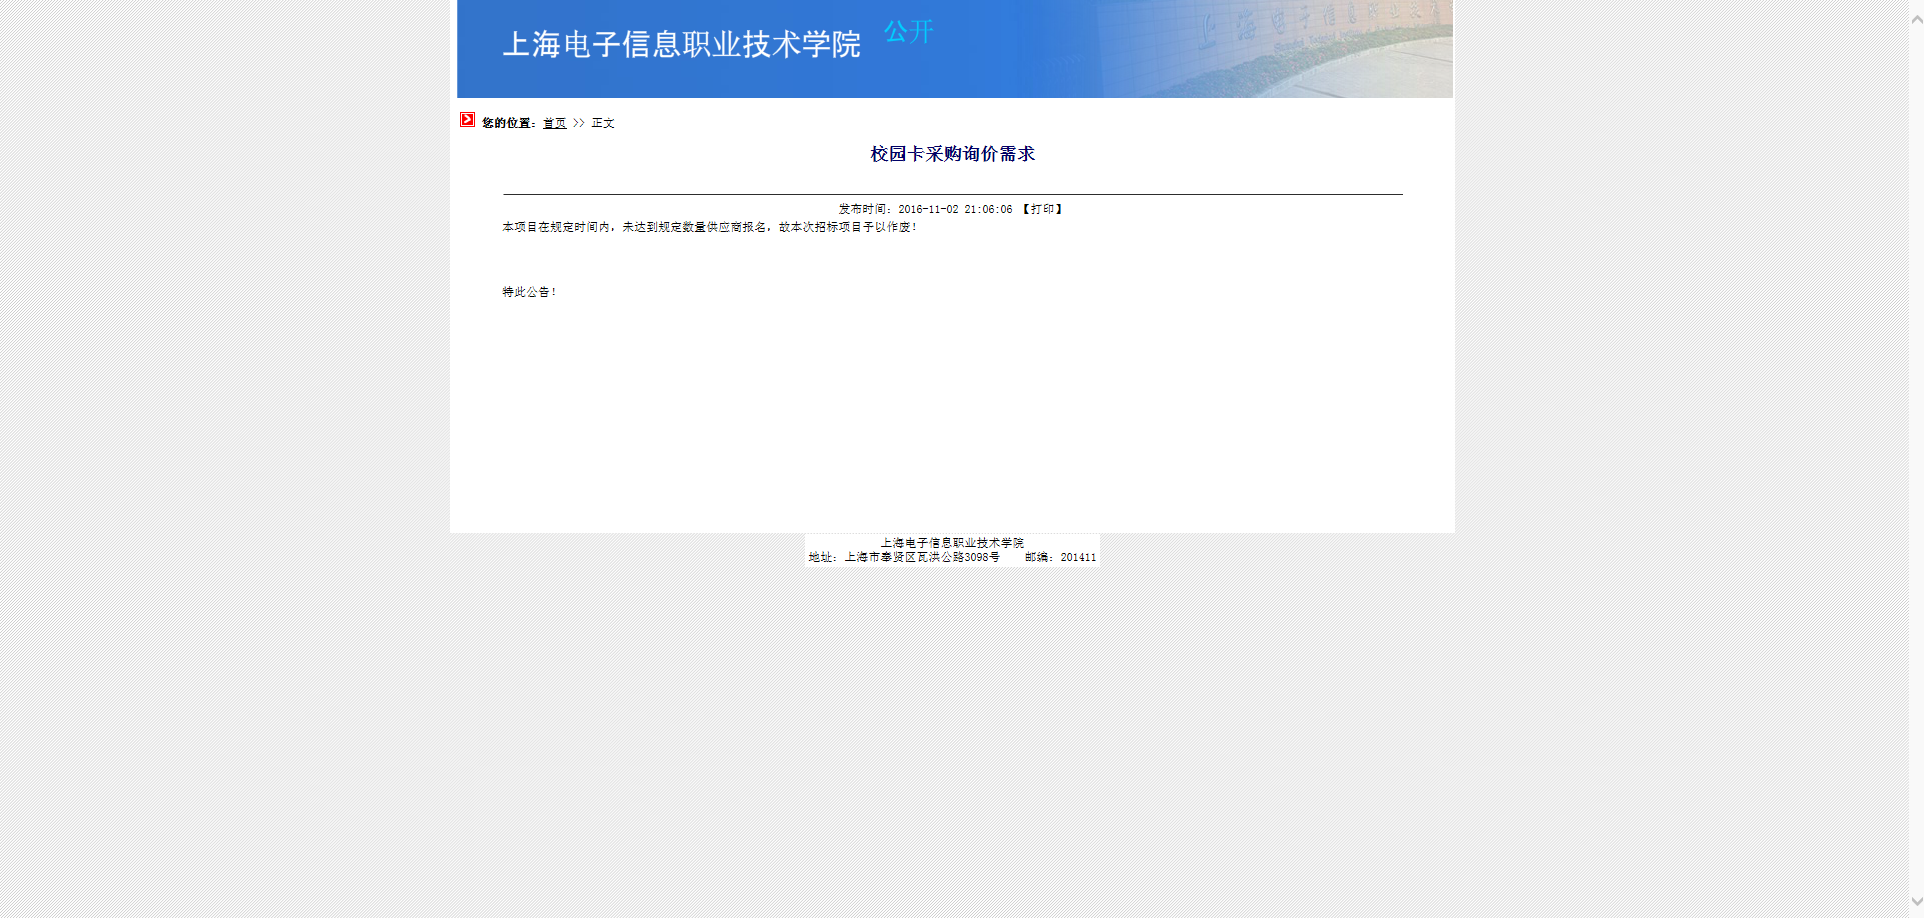Click the red arrow location icon
This screenshot has width=1924, height=918.
pos(467,120)
